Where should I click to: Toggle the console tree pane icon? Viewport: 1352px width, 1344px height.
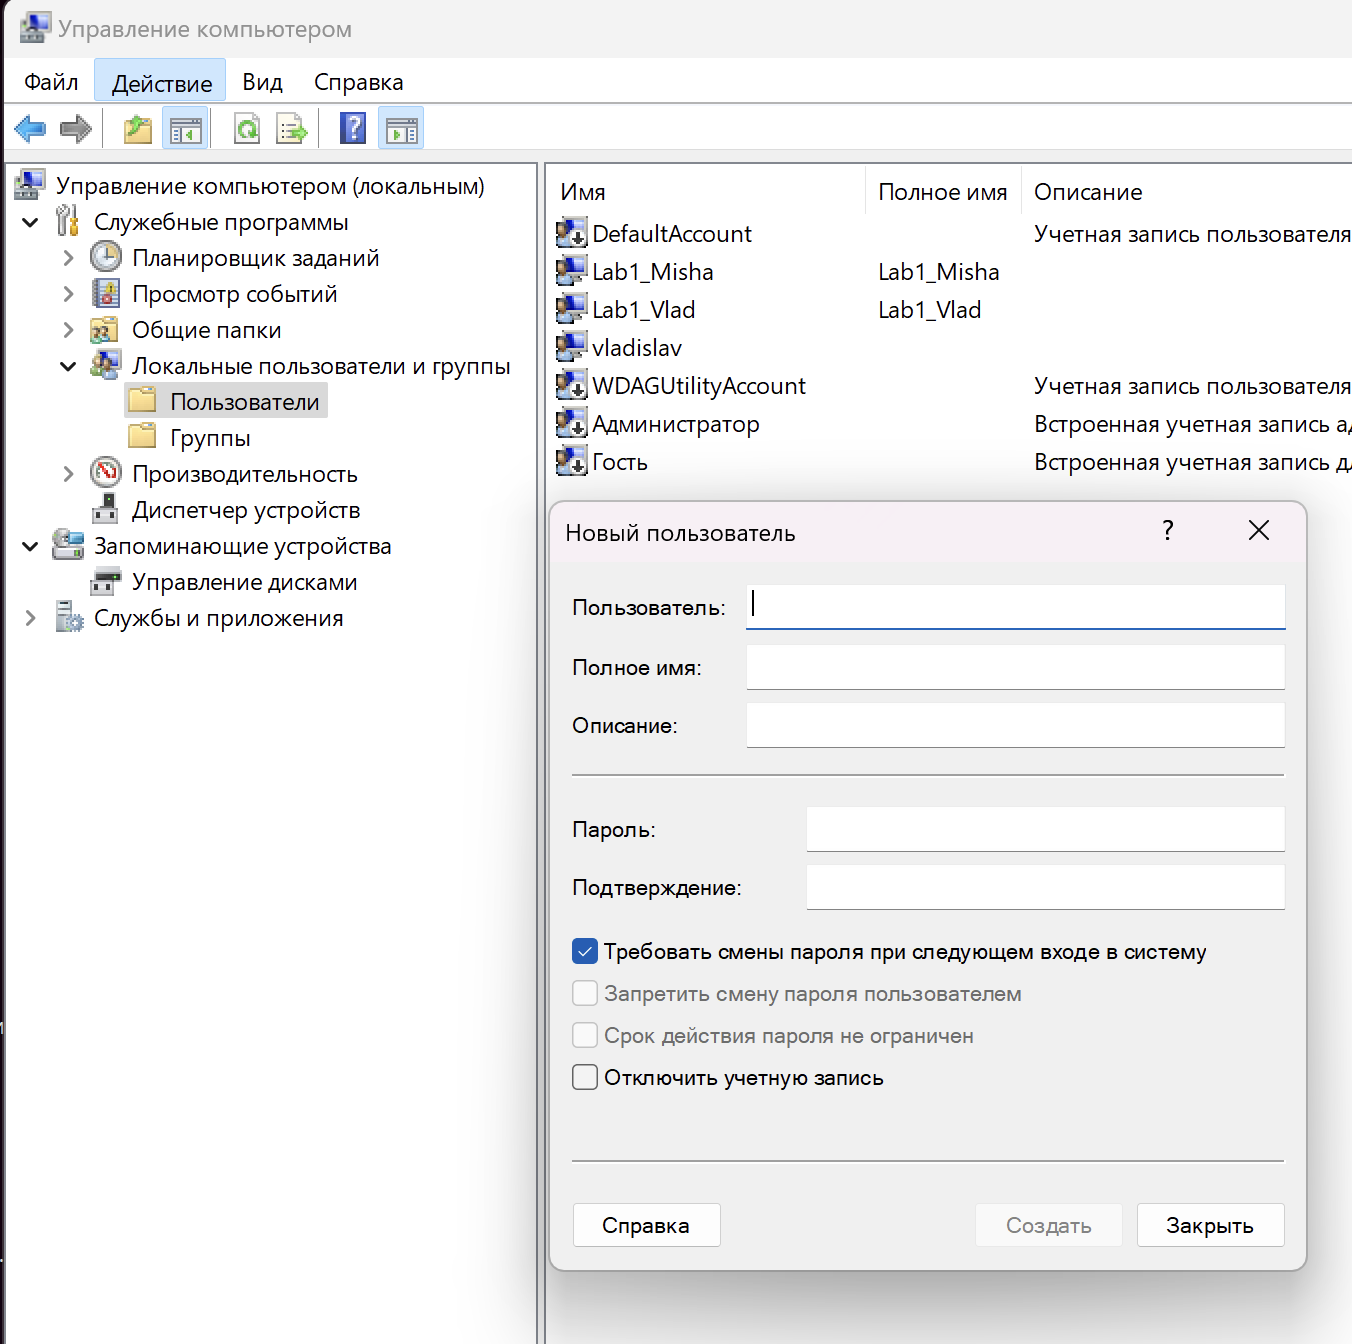(x=186, y=129)
